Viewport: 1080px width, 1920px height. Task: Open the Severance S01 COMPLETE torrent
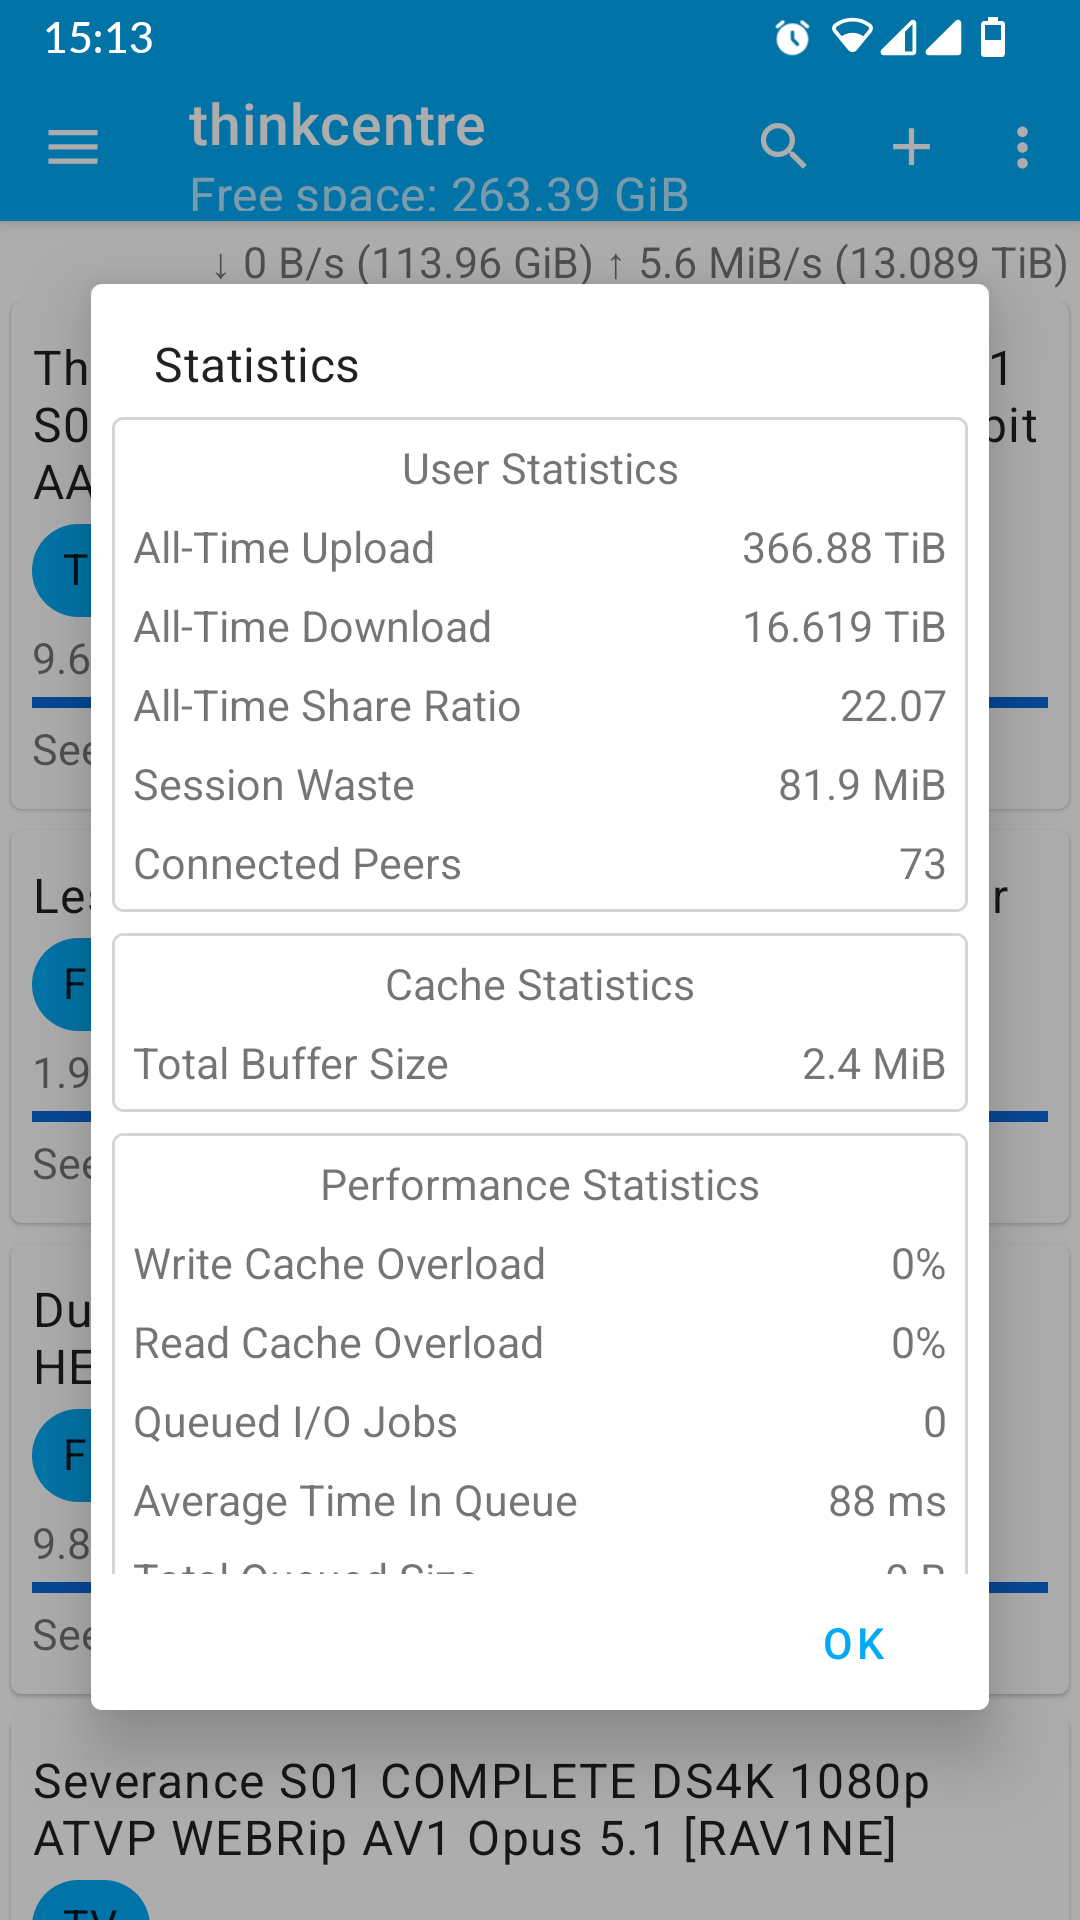[x=482, y=1810]
